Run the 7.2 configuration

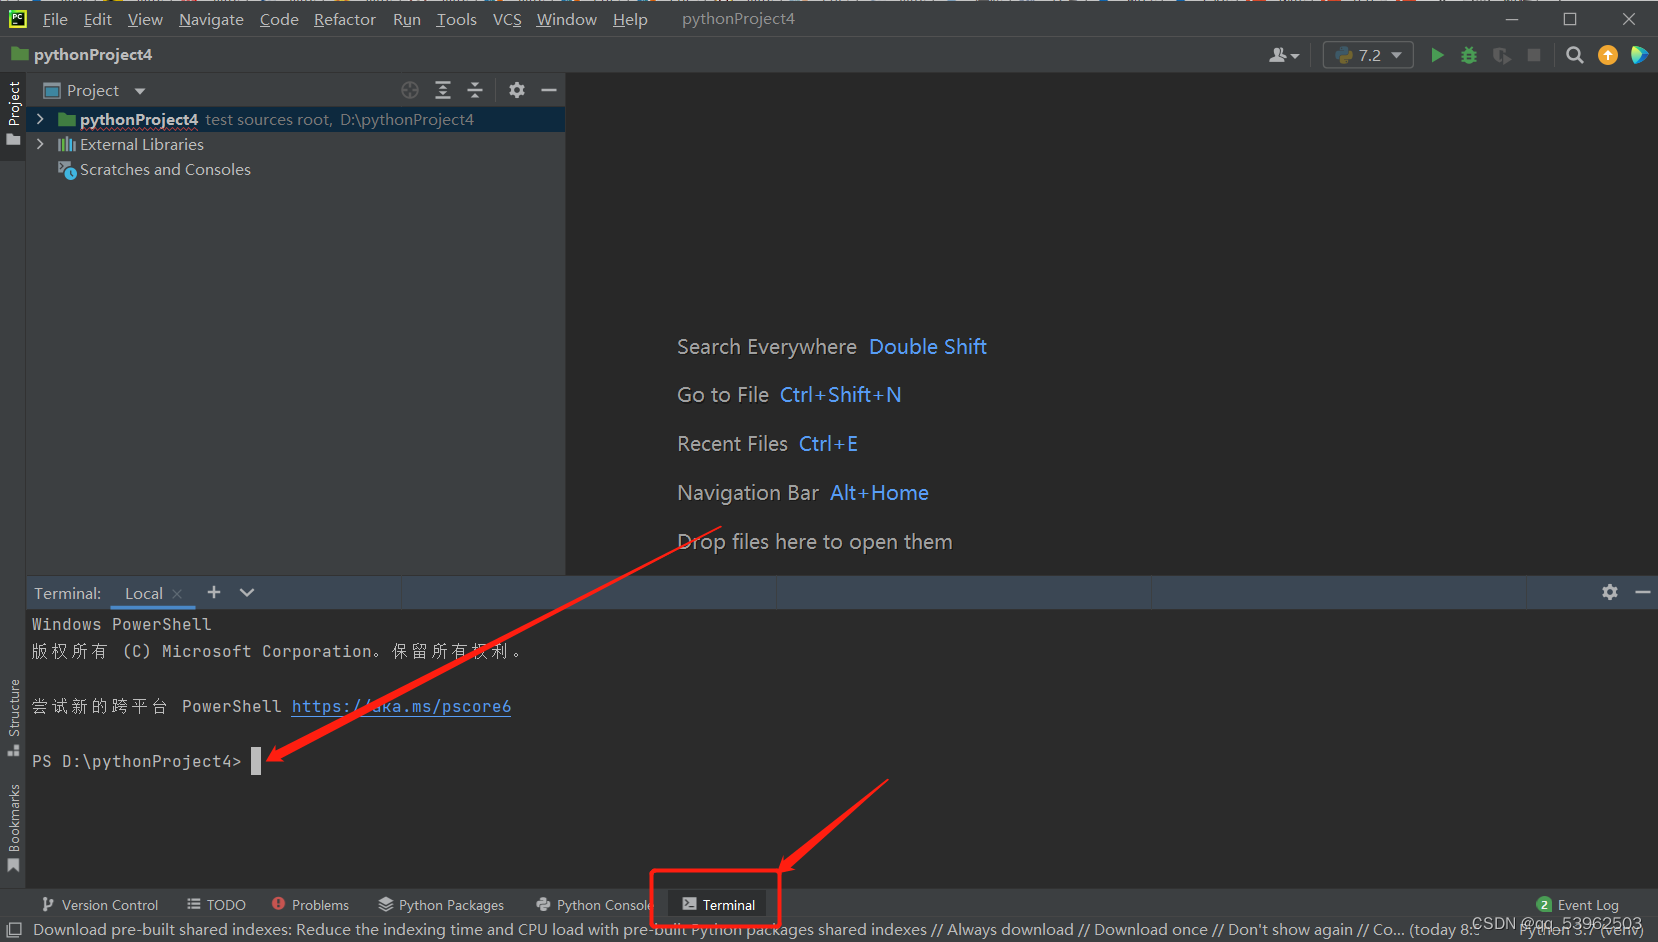[1437, 55]
